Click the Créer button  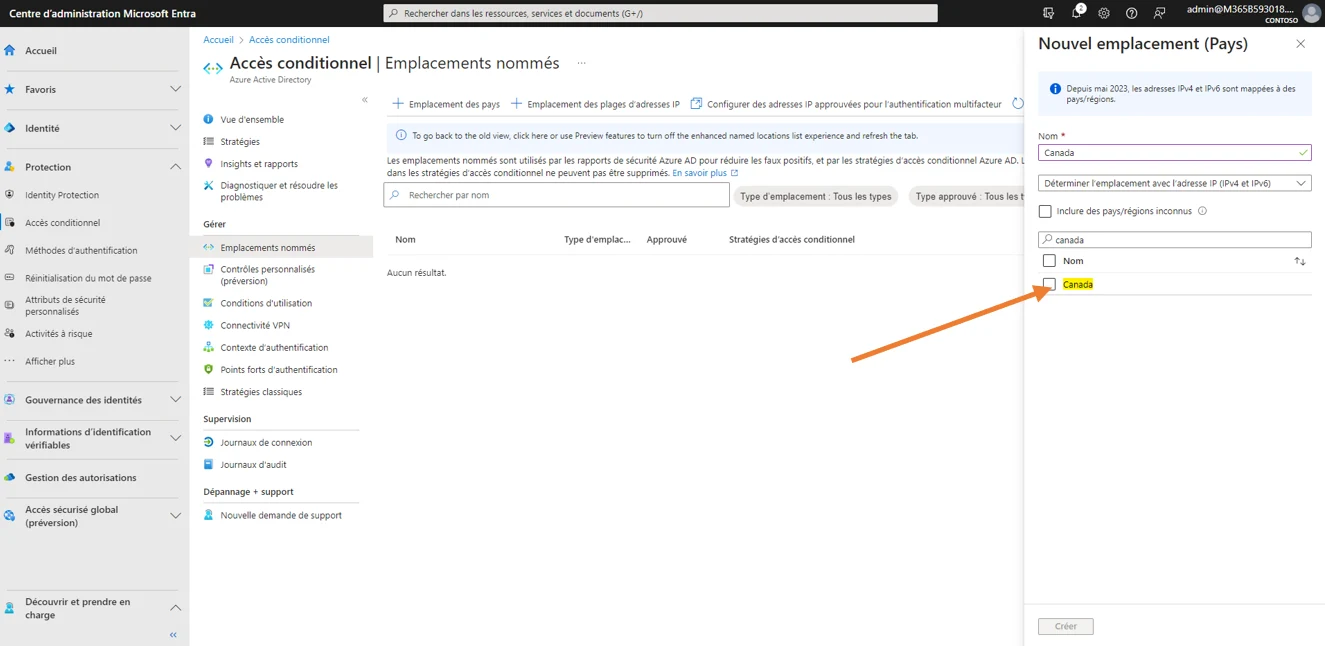pos(1065,626)
